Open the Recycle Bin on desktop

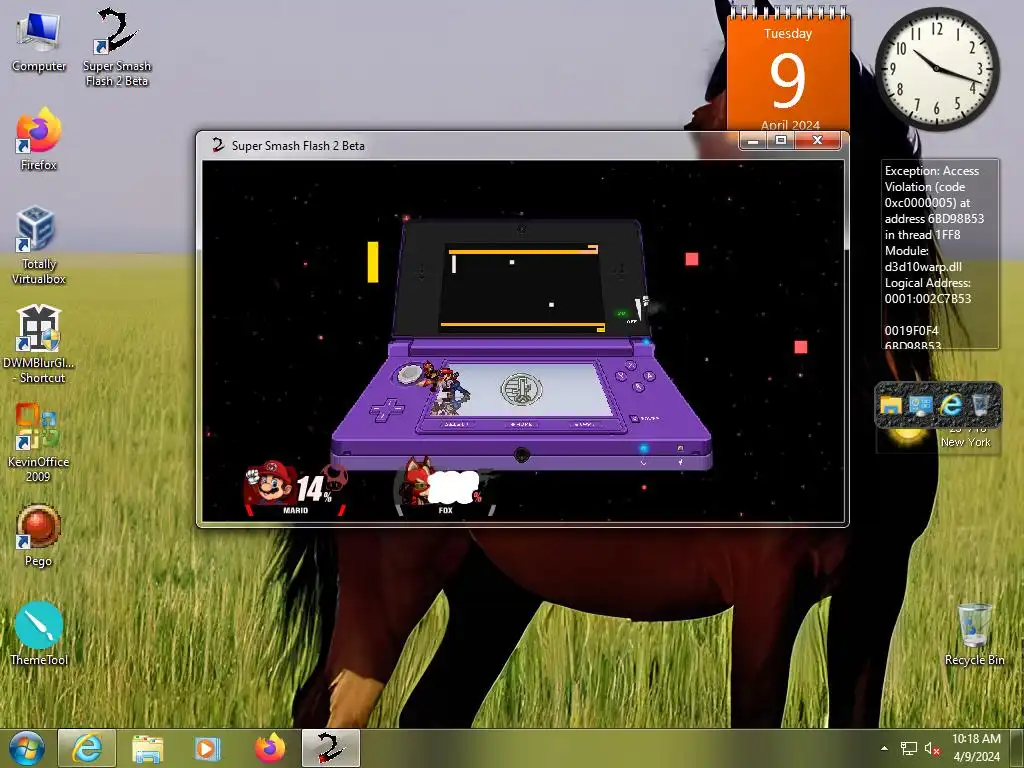pos(974,633)
